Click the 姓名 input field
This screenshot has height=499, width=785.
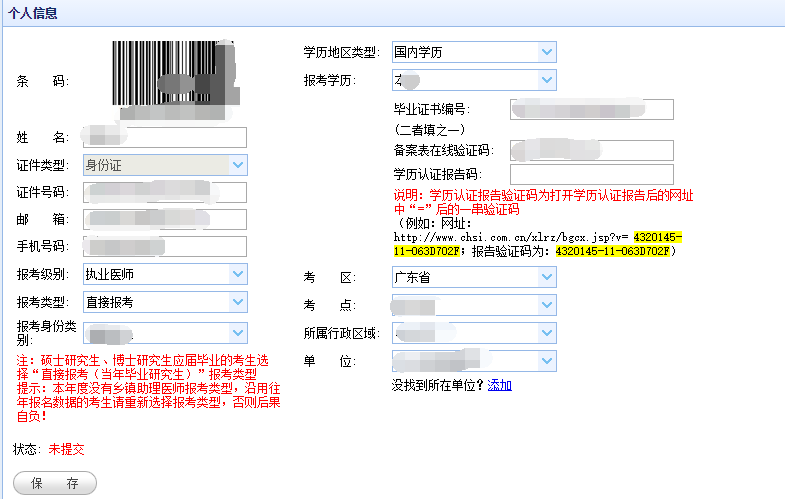(x=165, y=138)
